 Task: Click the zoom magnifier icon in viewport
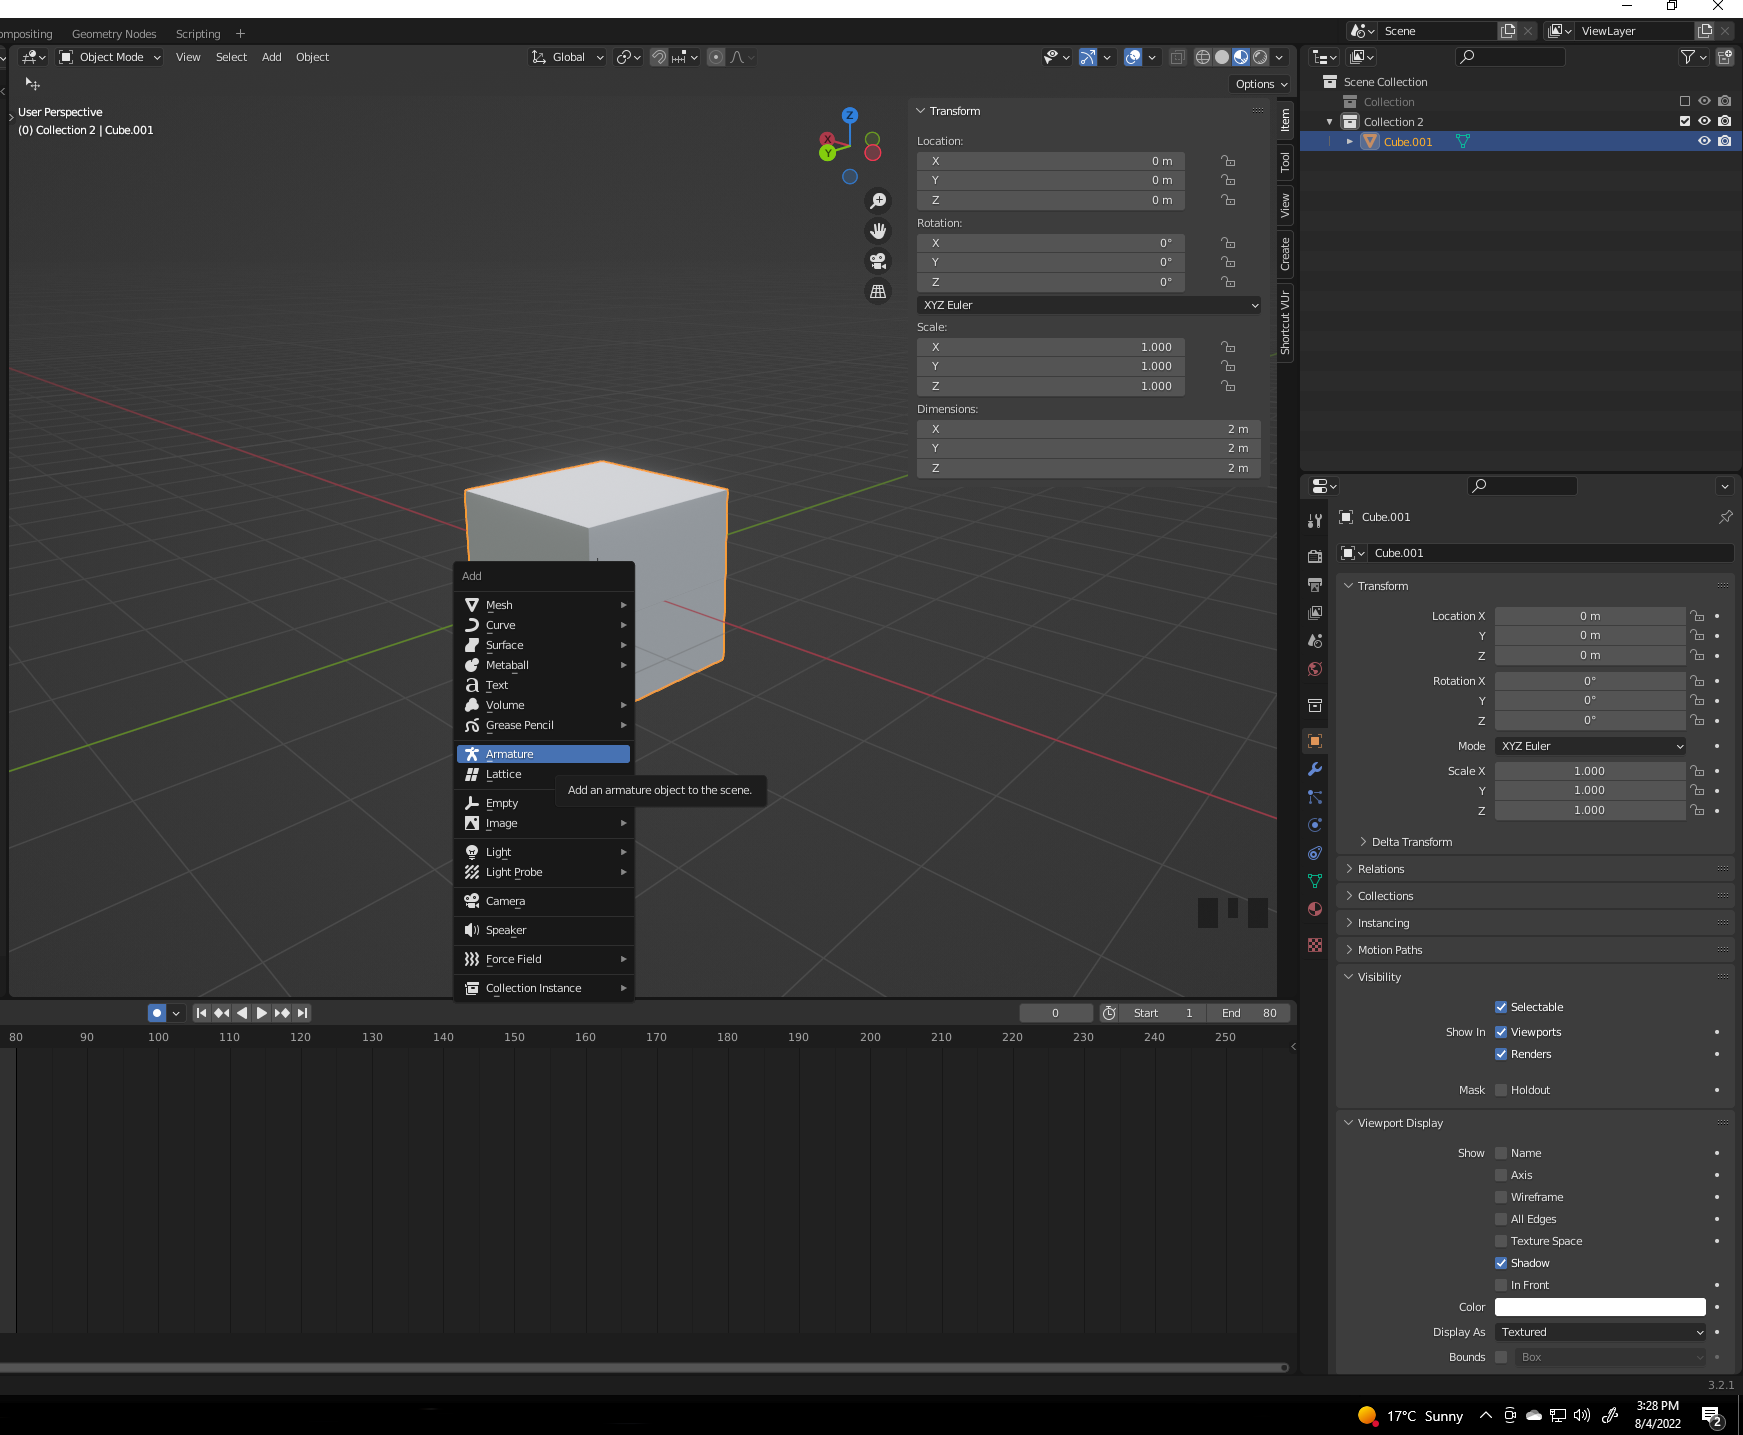[x=878, y=201]
